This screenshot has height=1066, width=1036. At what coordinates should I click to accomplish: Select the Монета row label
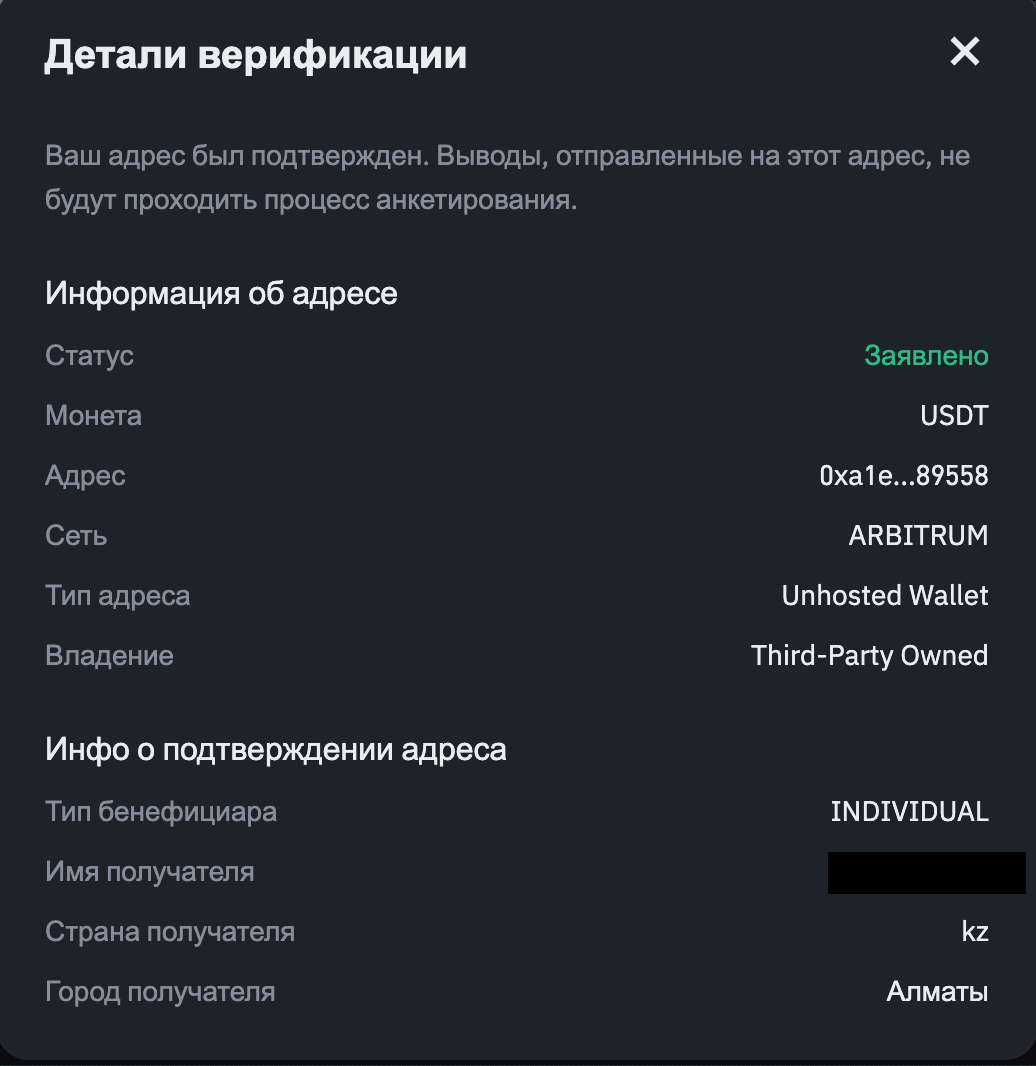(93, 415)
